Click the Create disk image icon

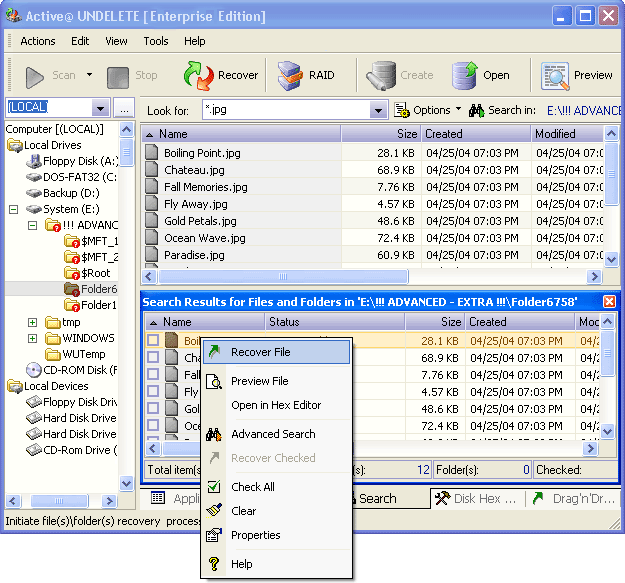(381, 75)
